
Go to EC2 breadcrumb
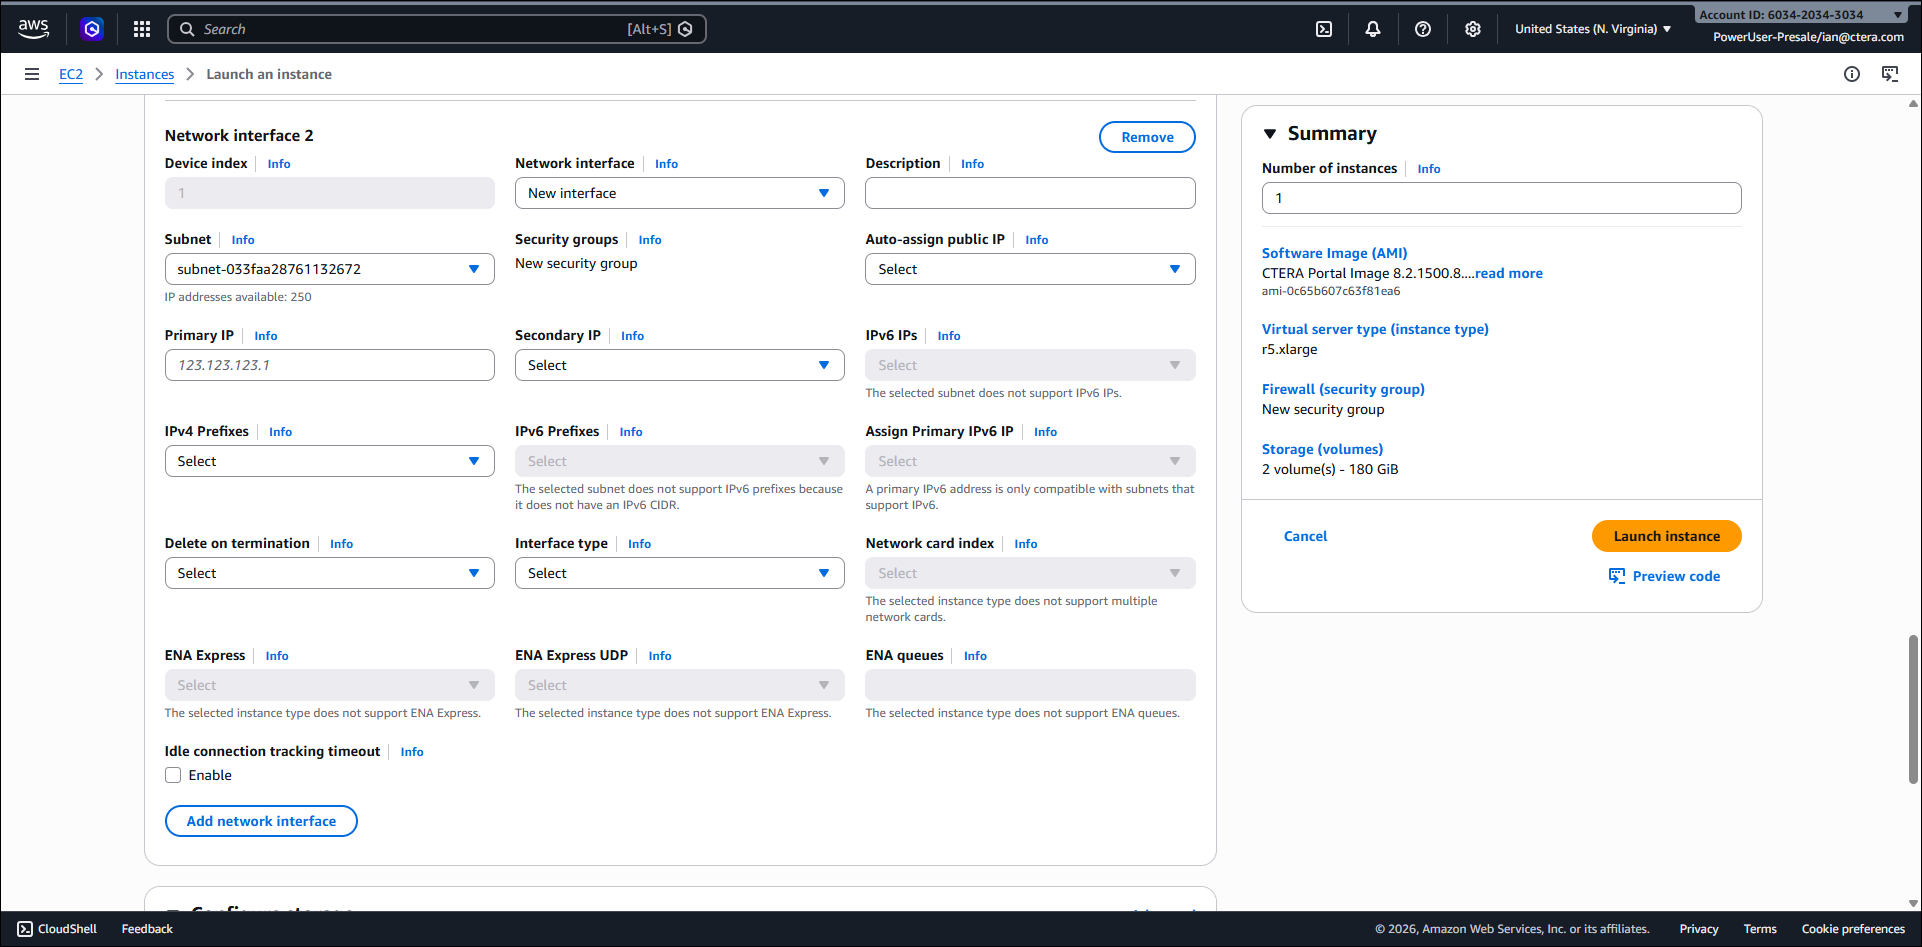(x=71, y=74)
